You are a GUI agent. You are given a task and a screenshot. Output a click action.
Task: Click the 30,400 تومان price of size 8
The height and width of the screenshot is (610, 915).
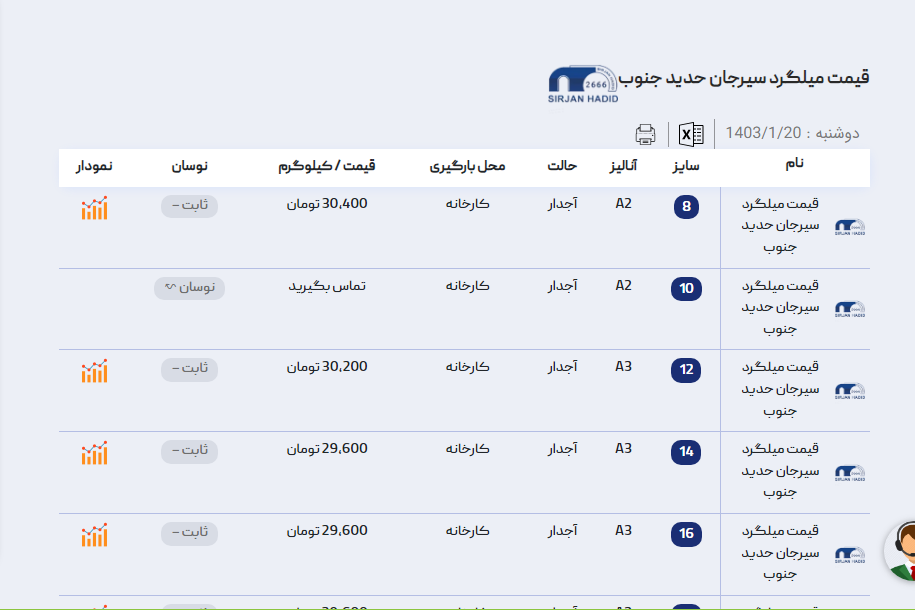(327, 204)
